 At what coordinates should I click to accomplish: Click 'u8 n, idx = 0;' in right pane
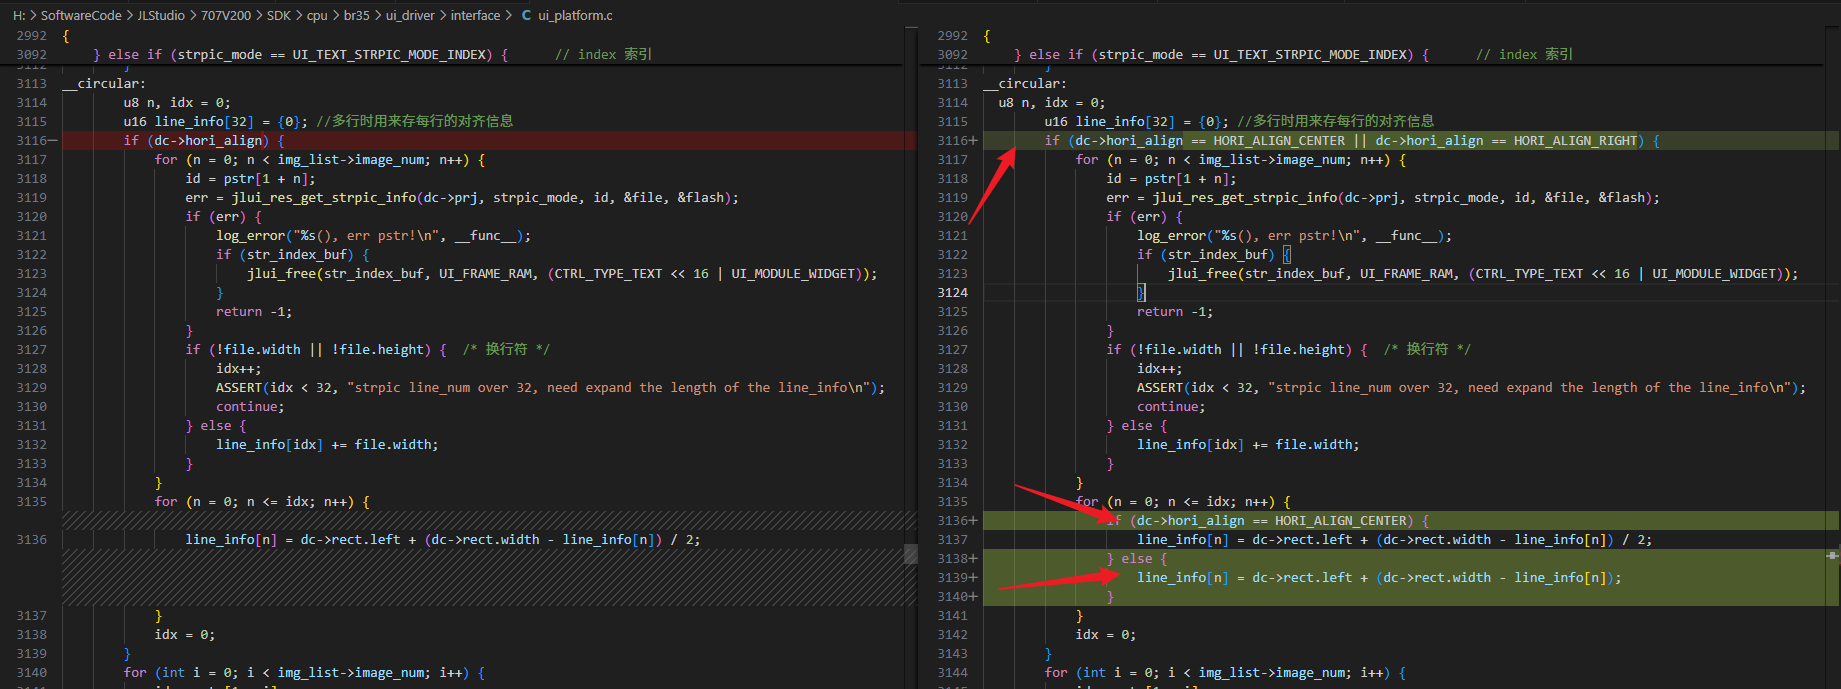click(x=1052, y=103)
